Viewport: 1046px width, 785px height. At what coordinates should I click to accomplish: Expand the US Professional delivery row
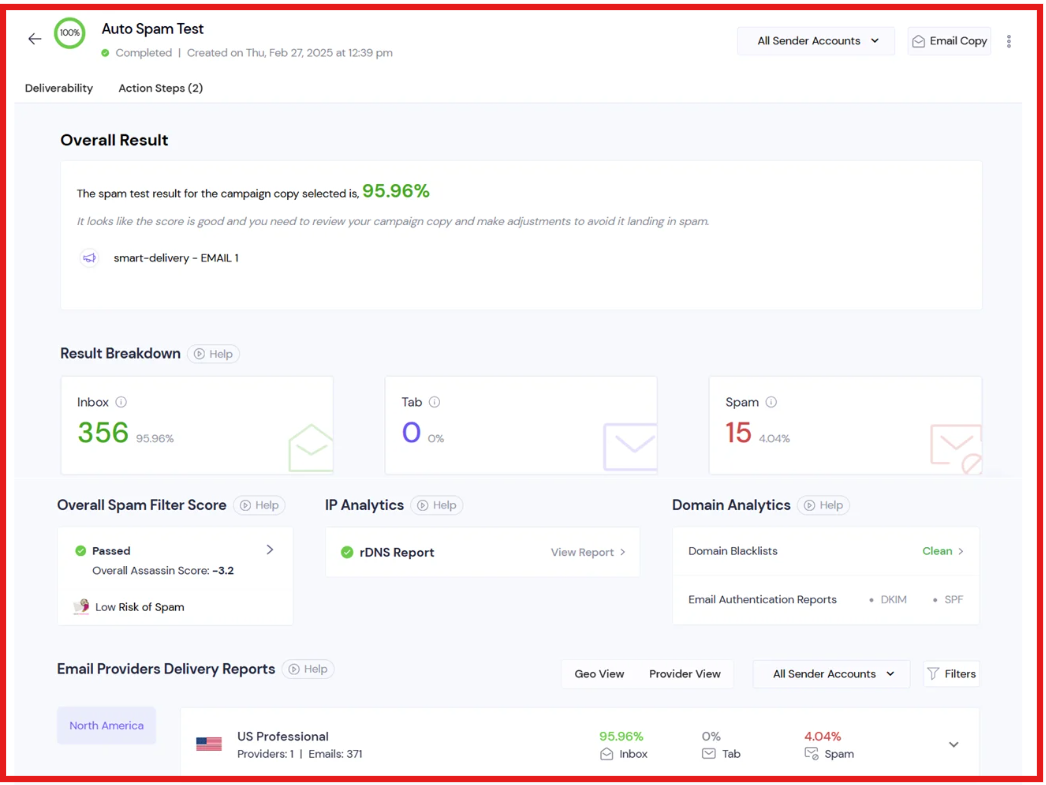tap(952, 744)
